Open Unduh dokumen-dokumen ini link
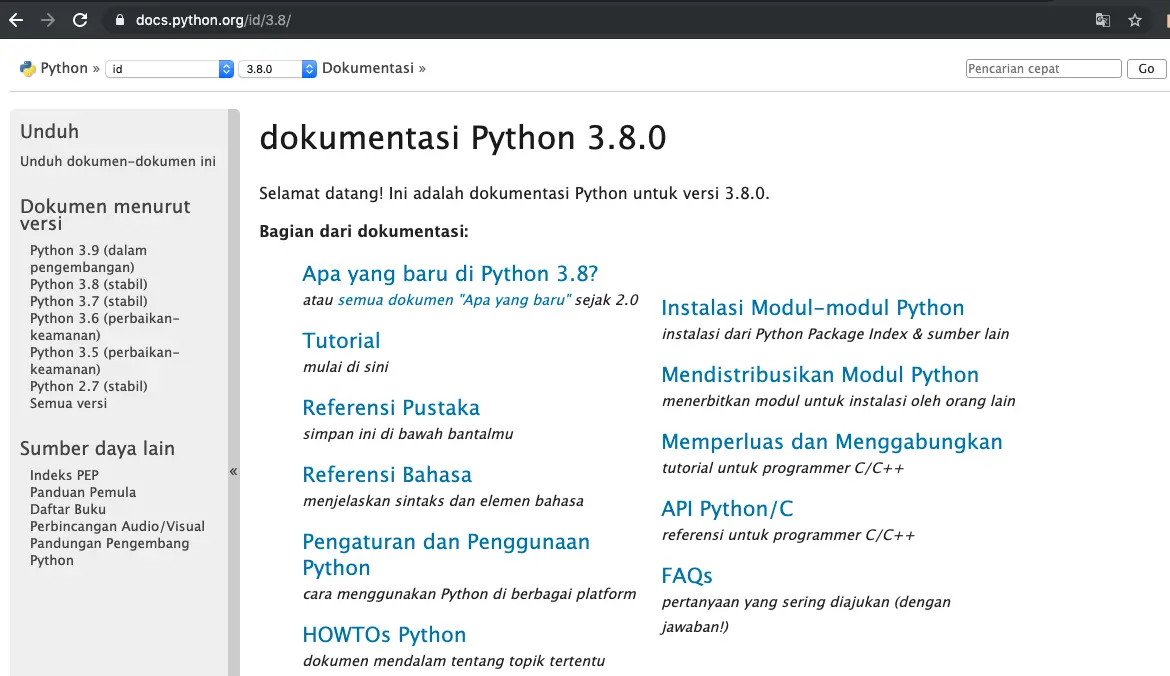The height and width of the screenshot is (676, 1170). point(118,161)
